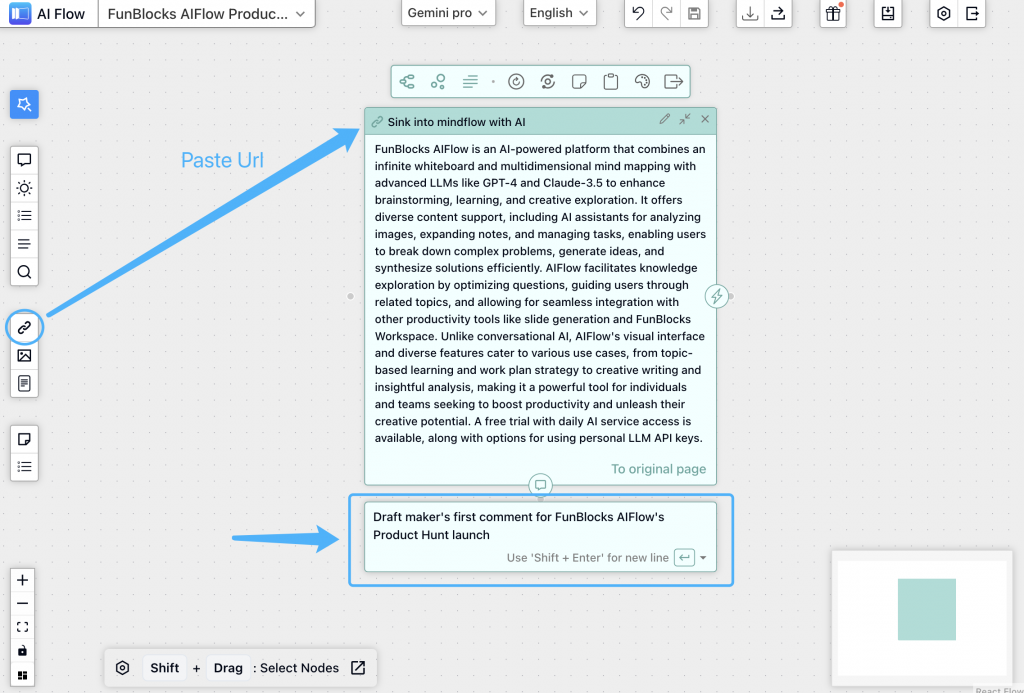Screen dimensions: 1024x693
Task: Toggle the minimap layout button
Action: tap(23, 675)
